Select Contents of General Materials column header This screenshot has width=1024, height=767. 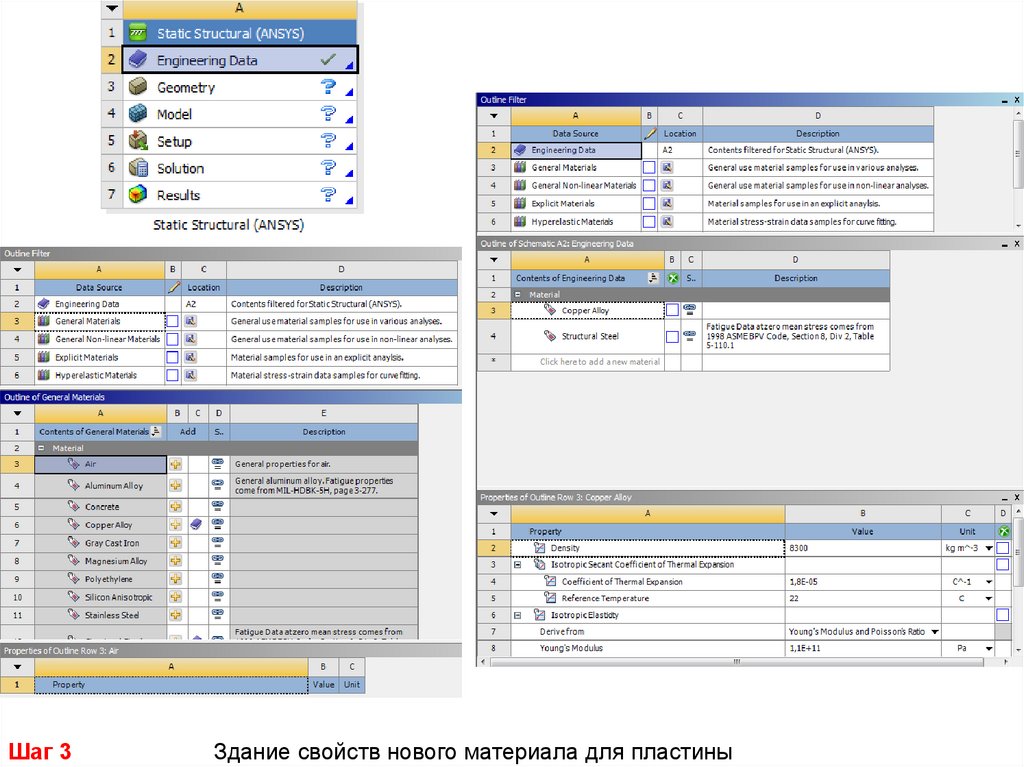coord(101,431)
